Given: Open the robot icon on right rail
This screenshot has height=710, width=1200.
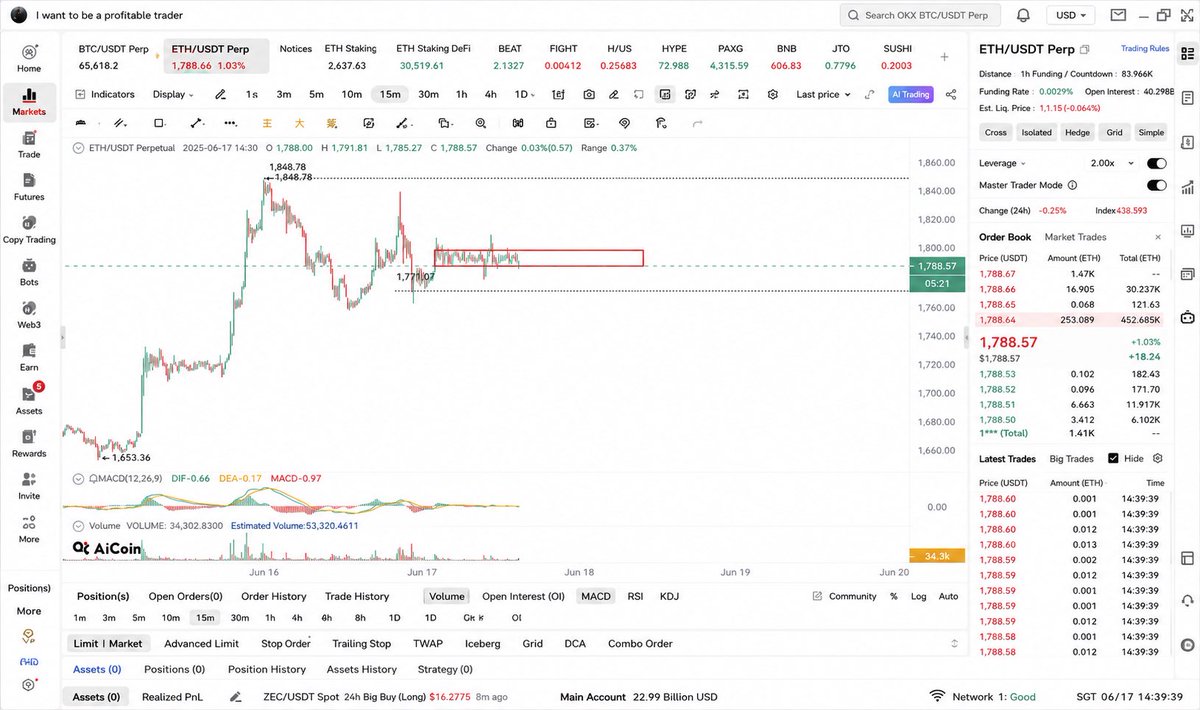Looking at the screenshot, I should (1187, 318).
